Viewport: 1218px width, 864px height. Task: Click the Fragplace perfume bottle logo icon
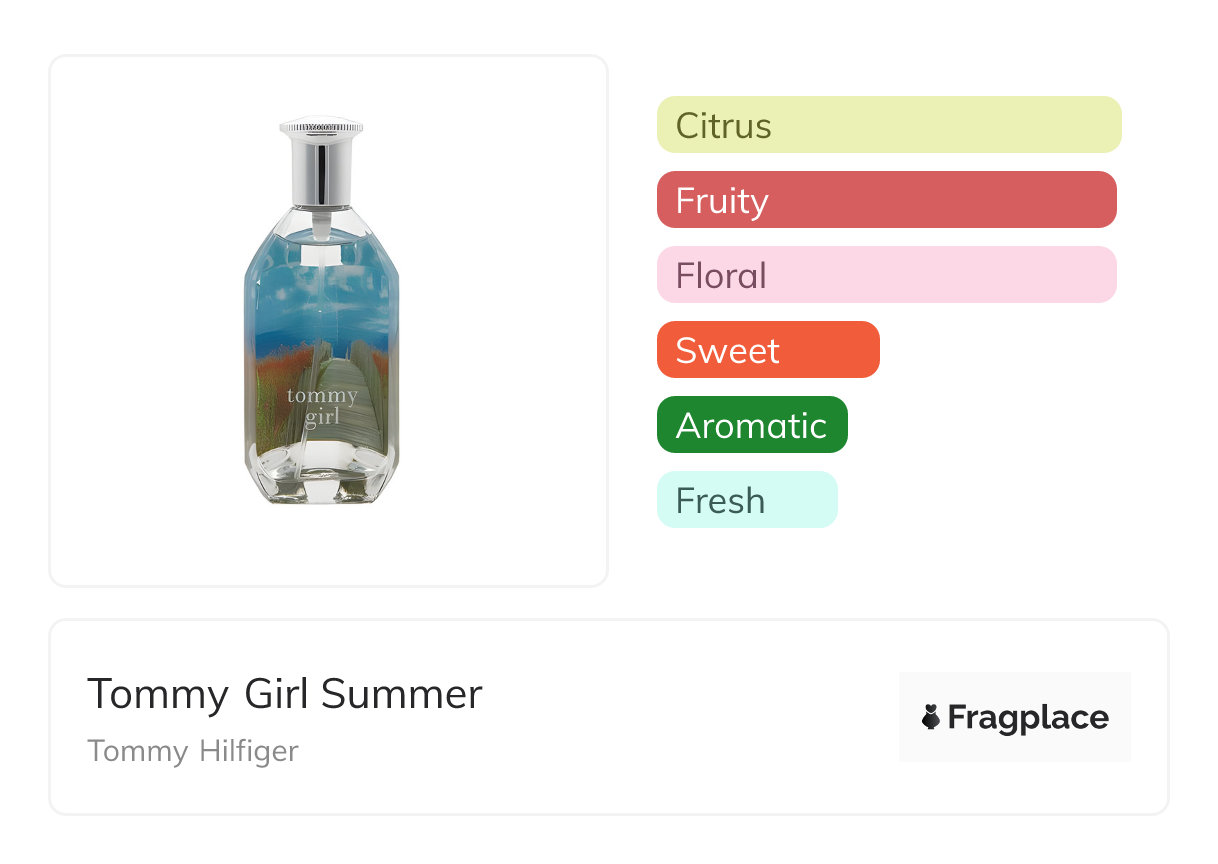tap(931, 717)
